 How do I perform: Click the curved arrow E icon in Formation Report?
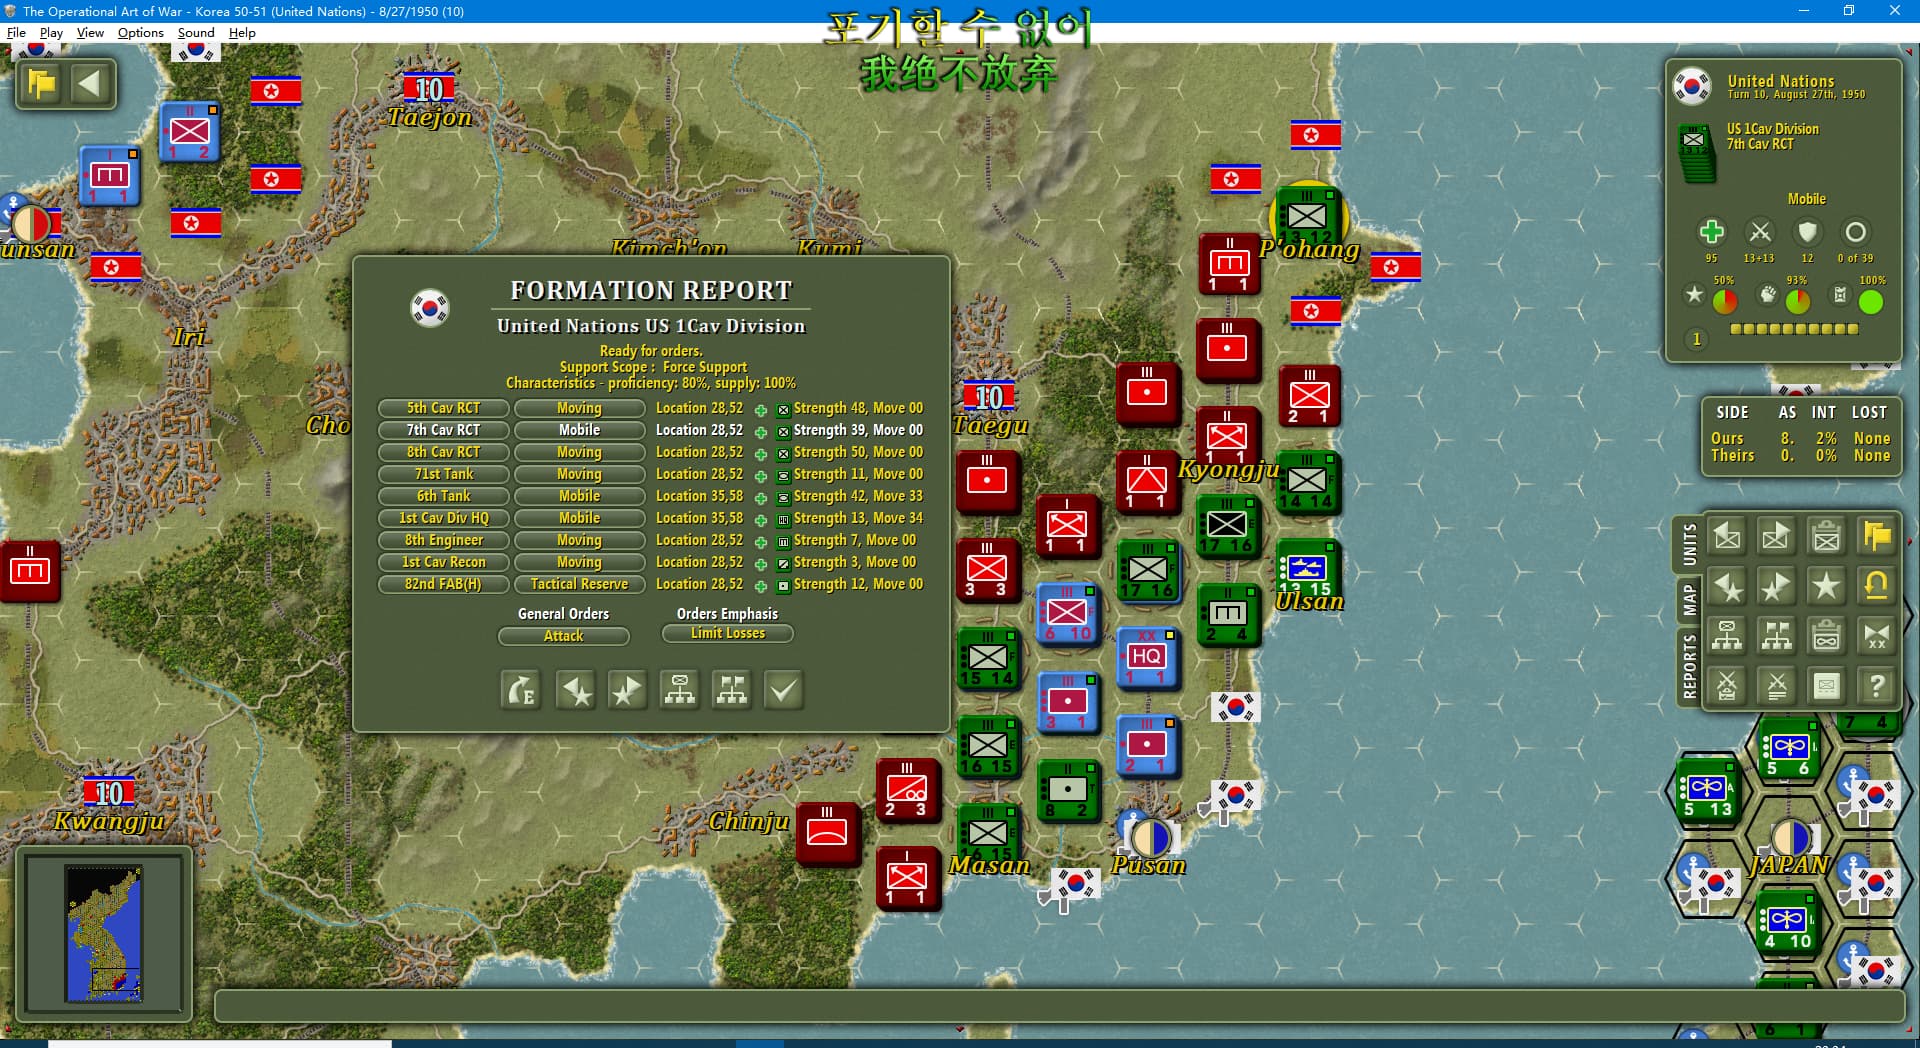click(521, 690)
